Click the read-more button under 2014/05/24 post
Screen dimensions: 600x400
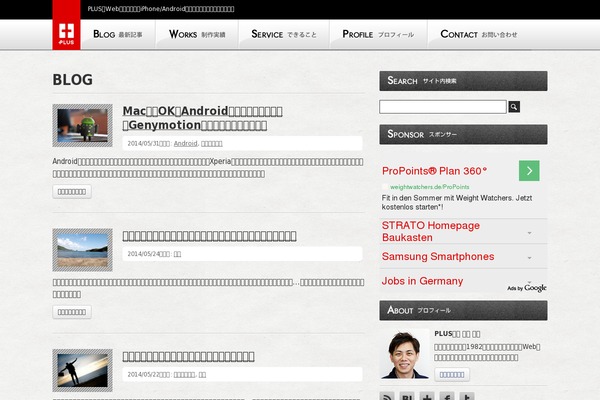point(72,312)
